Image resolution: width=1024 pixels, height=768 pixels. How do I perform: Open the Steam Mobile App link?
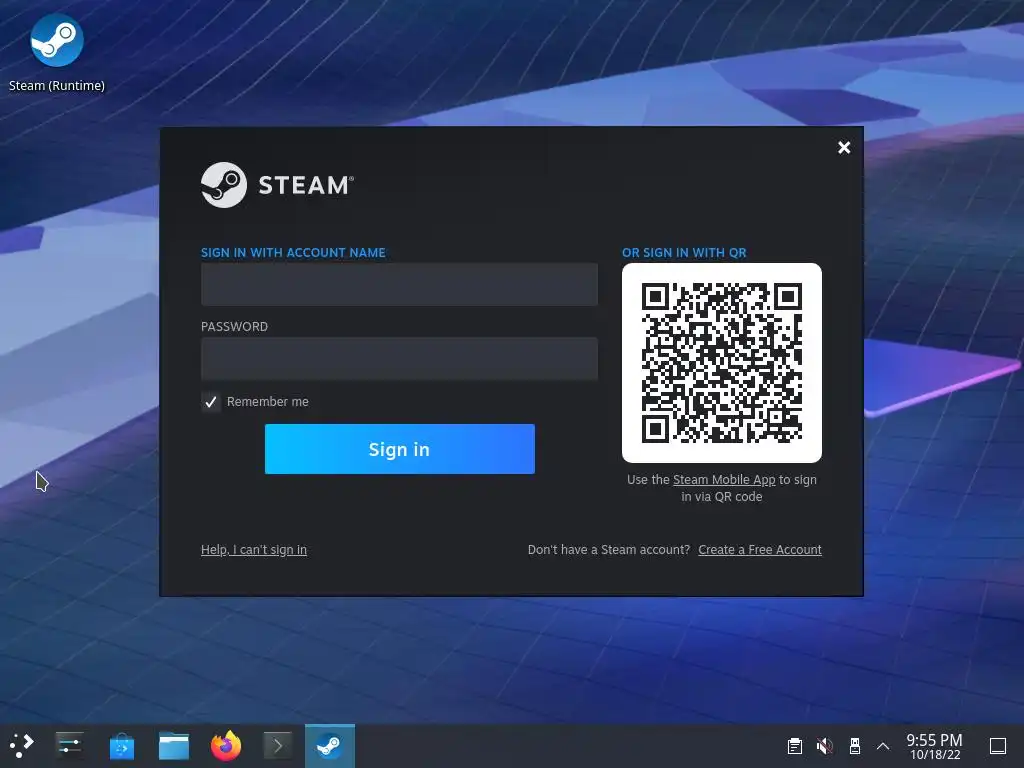click(x=724, y=479)
